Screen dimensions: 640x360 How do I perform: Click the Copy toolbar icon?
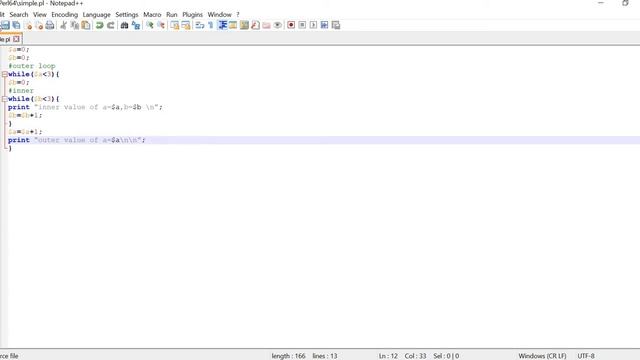tap(75, 25)
